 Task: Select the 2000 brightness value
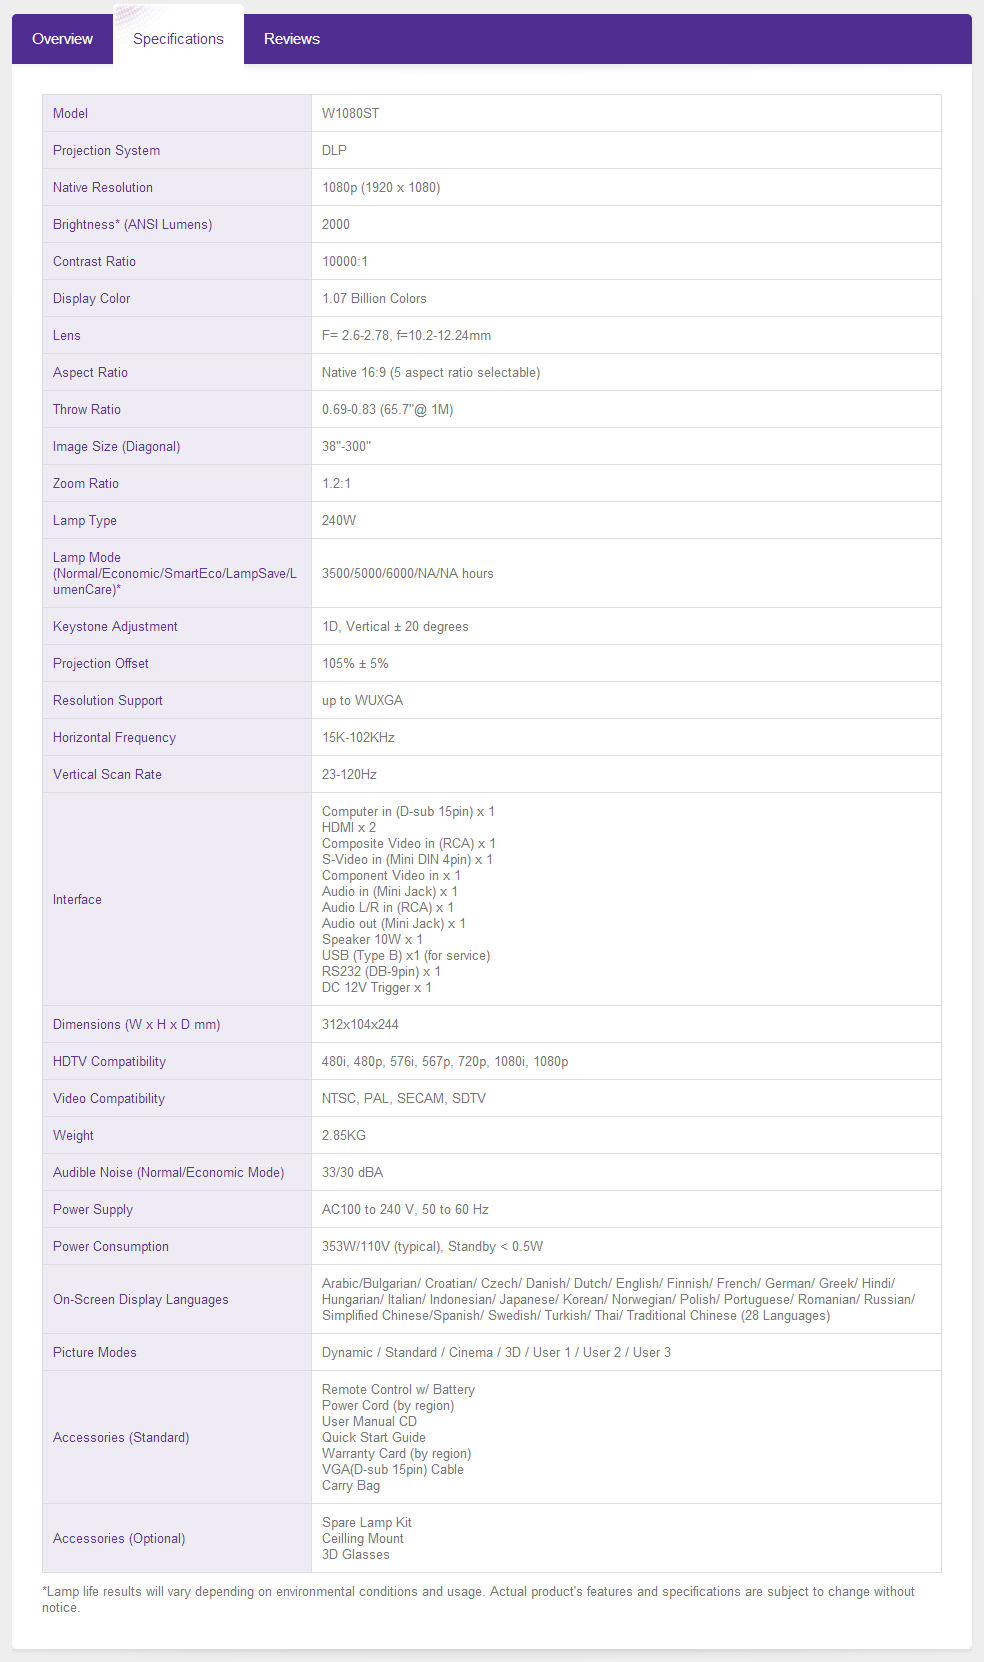pyautogui.click(x=336, y=224)
